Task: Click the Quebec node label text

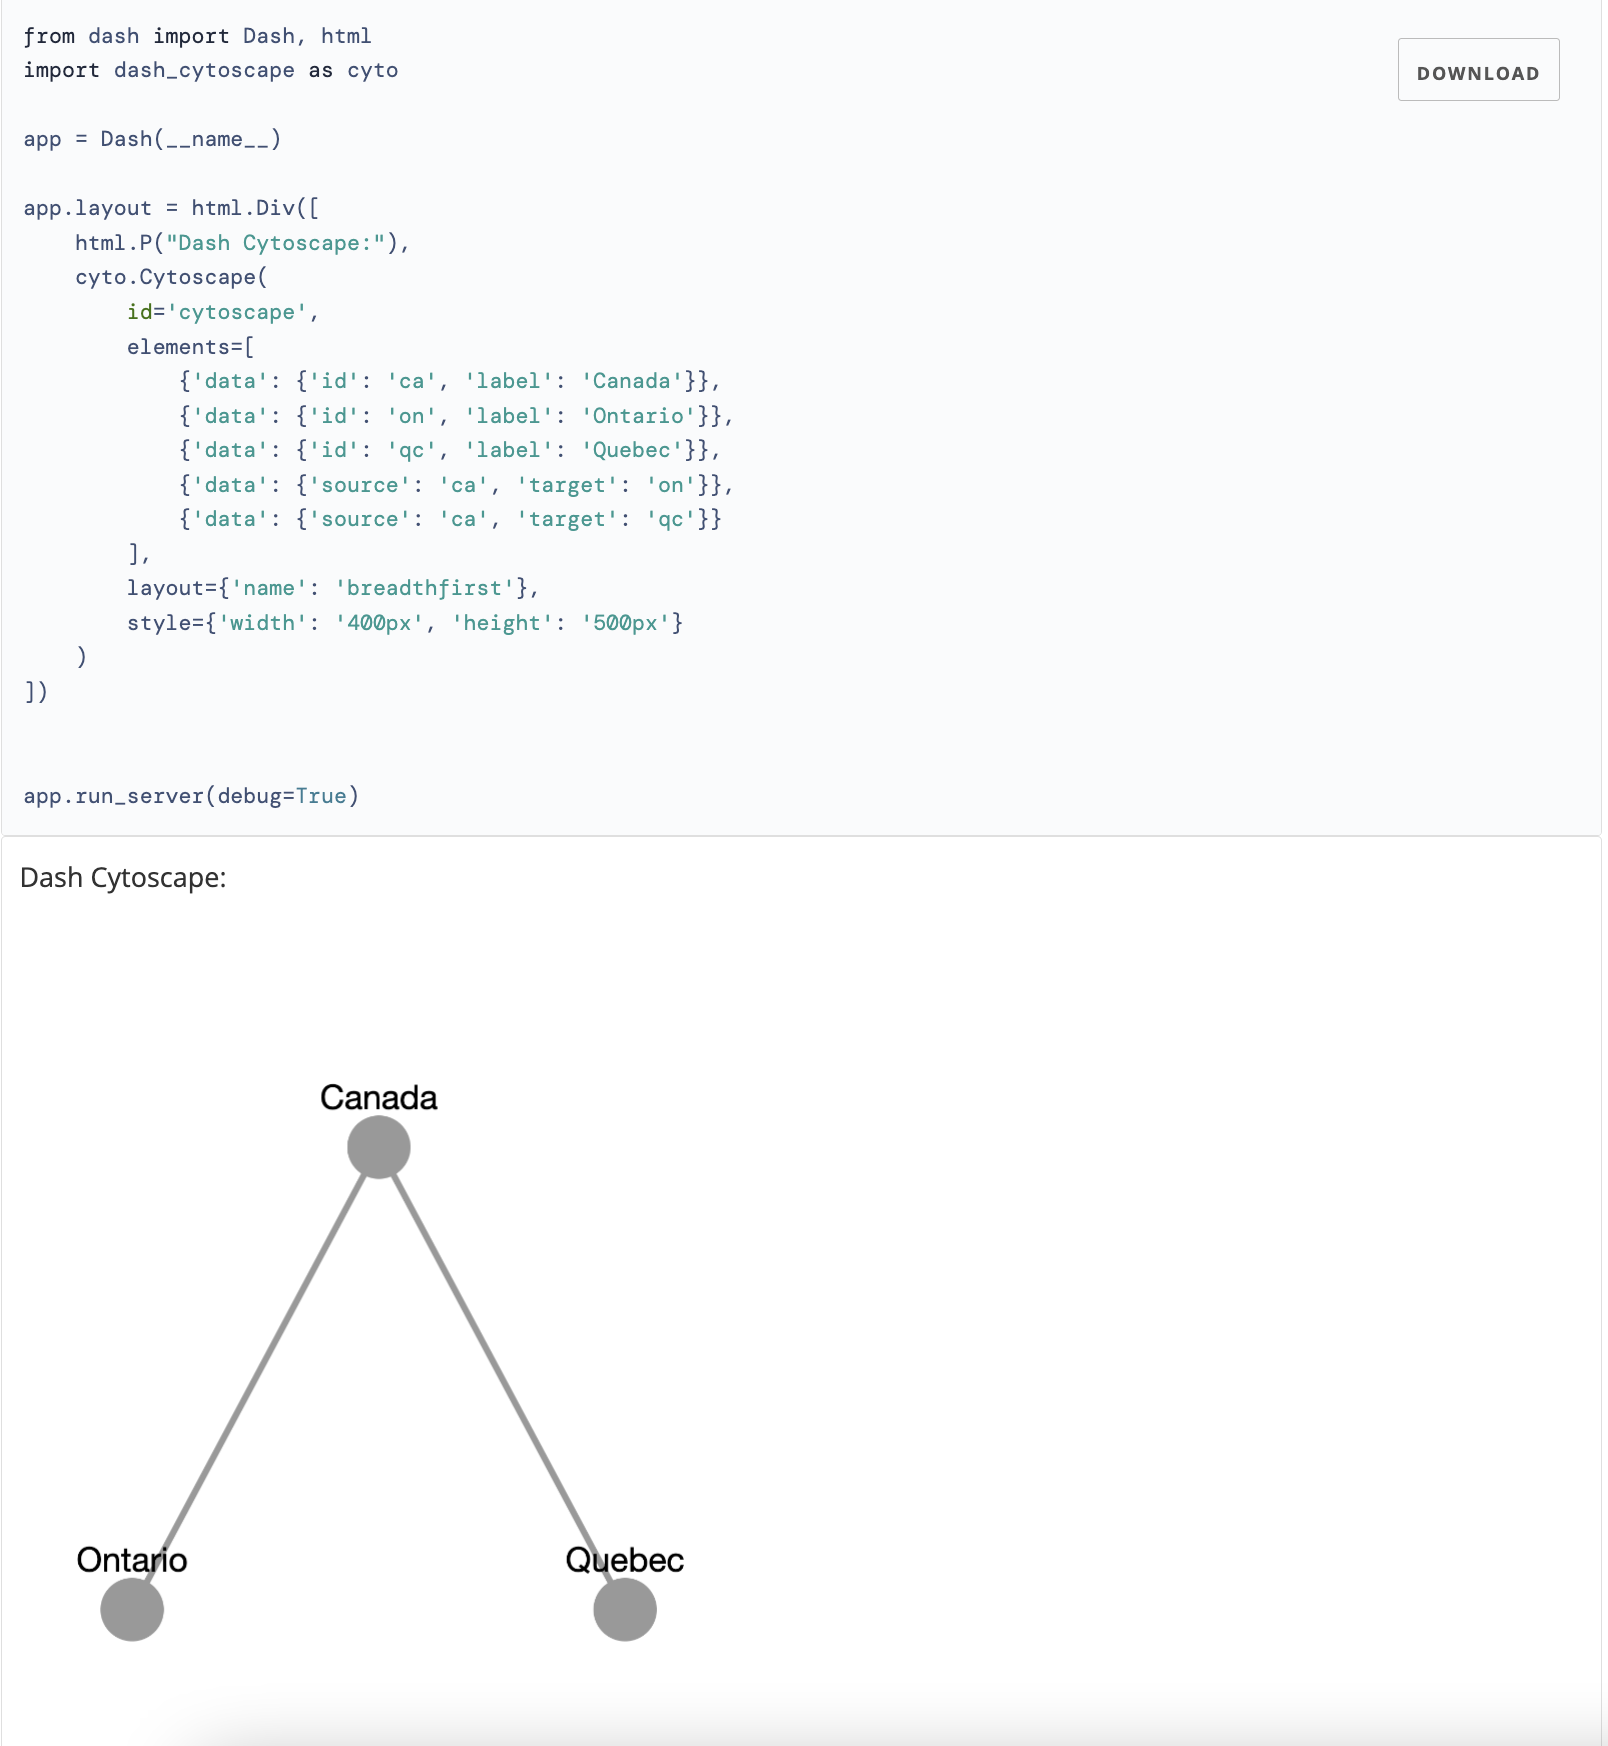Action: click(x=624, y=1558)
